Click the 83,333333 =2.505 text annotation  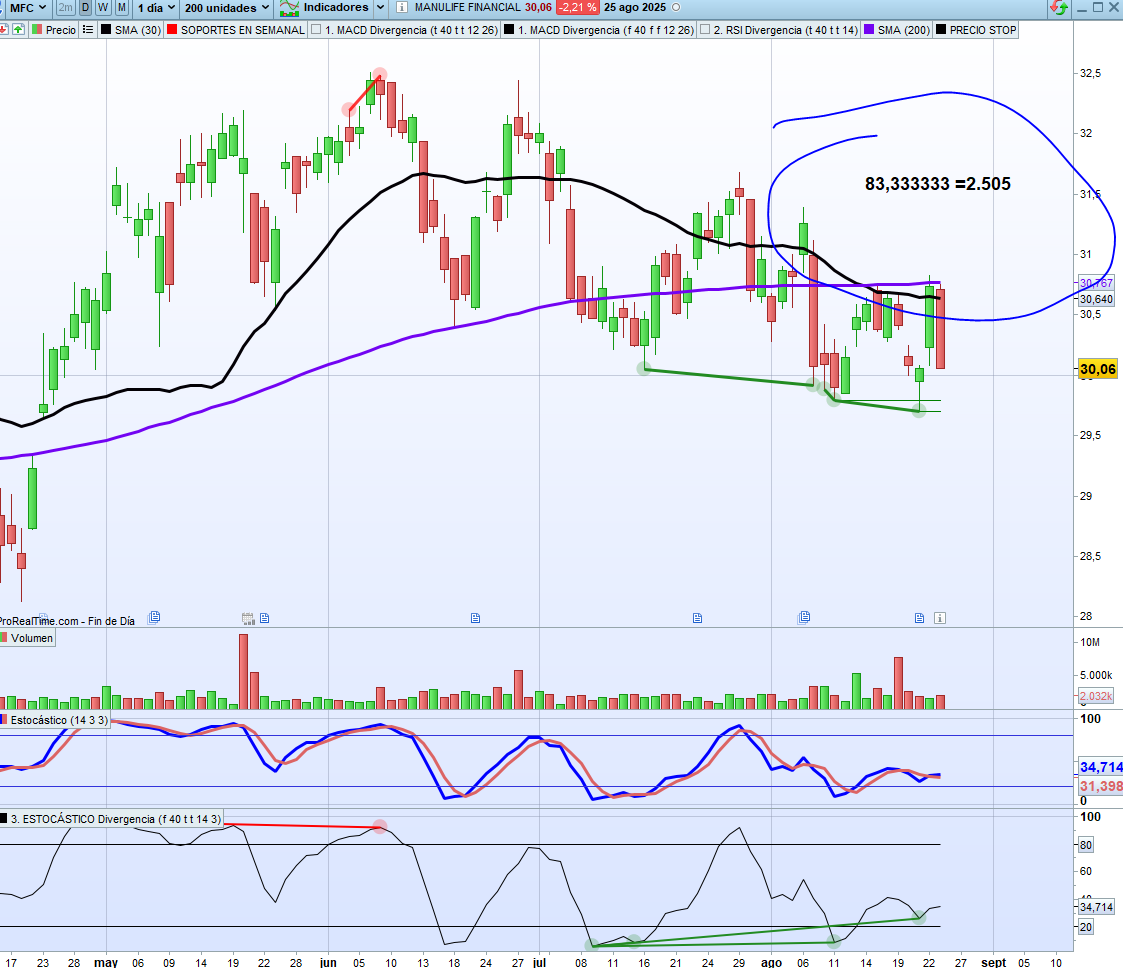(938, 184)
